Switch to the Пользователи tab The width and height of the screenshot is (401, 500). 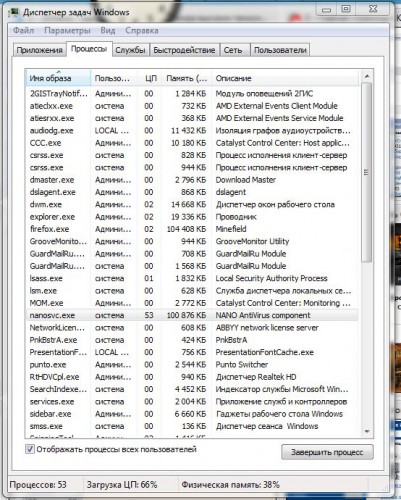point(280,50)
